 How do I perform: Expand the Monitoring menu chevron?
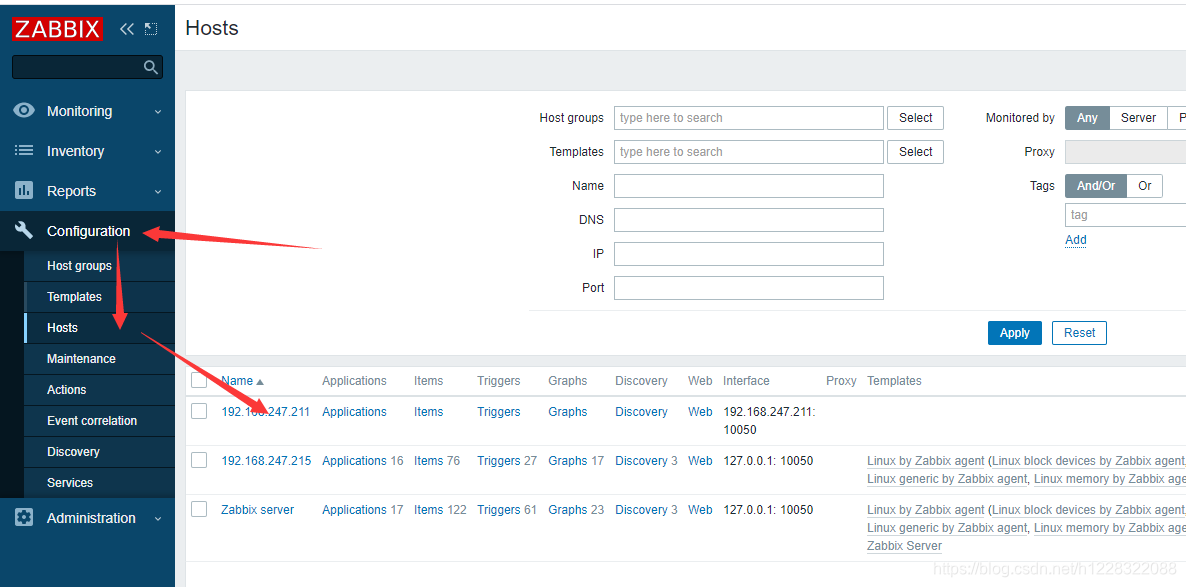click(157, 112)
